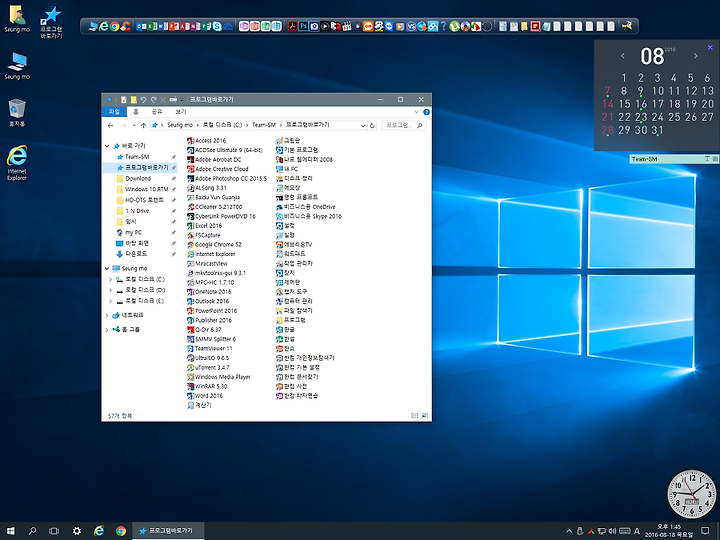
Task: Select WinRAR 5.30 shortcut
Action: (x=207, y=386)
